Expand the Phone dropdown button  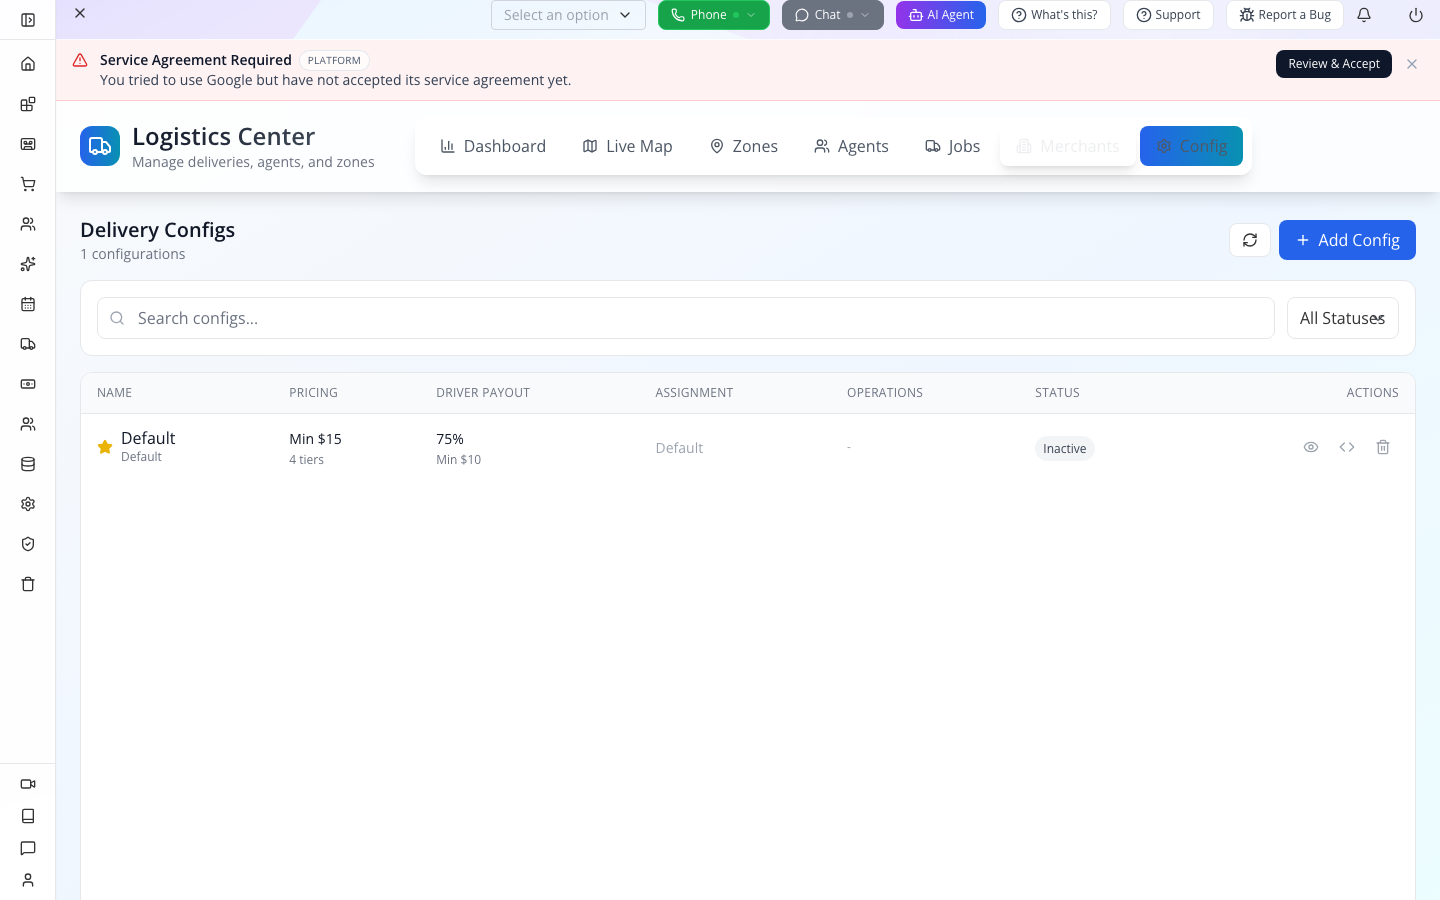(x=714, y=15)
